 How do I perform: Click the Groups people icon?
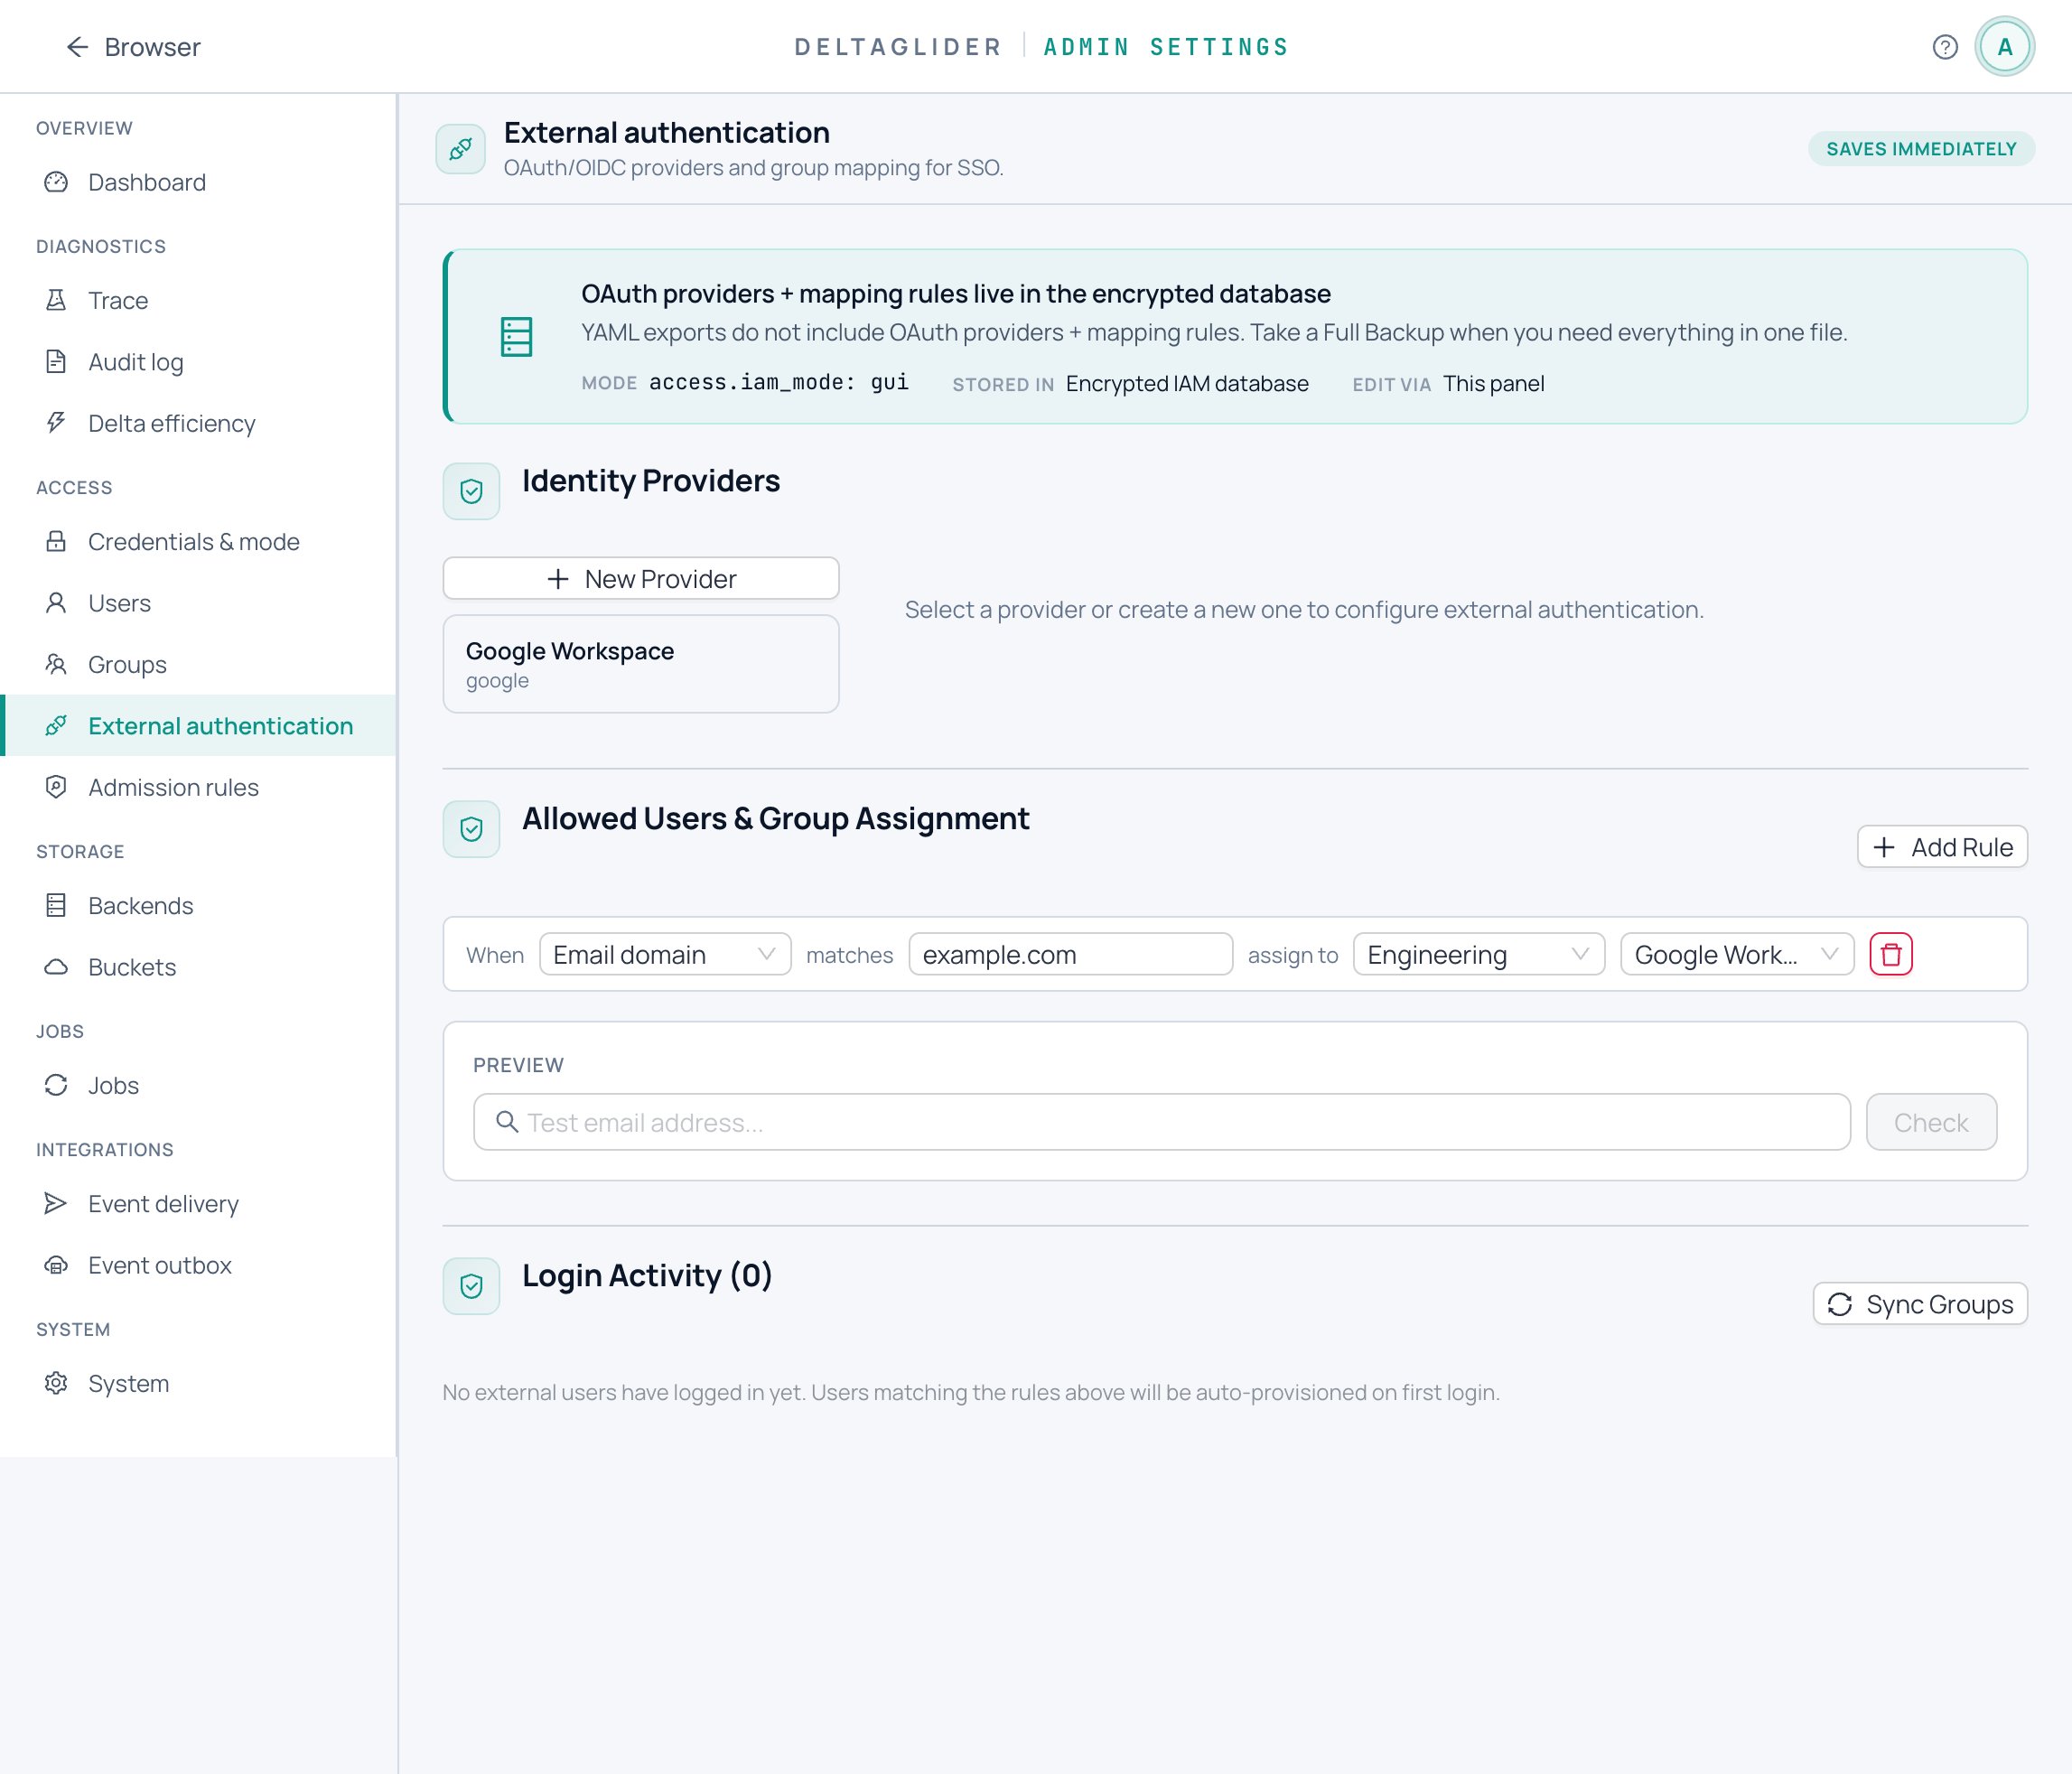(x=56, y=664)
